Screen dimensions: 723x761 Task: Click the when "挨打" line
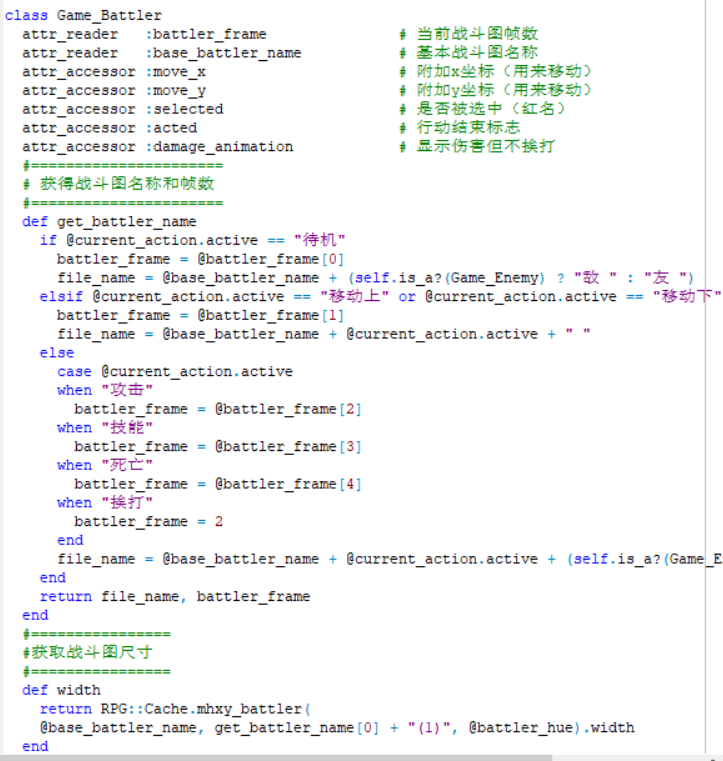coord(105,502)
